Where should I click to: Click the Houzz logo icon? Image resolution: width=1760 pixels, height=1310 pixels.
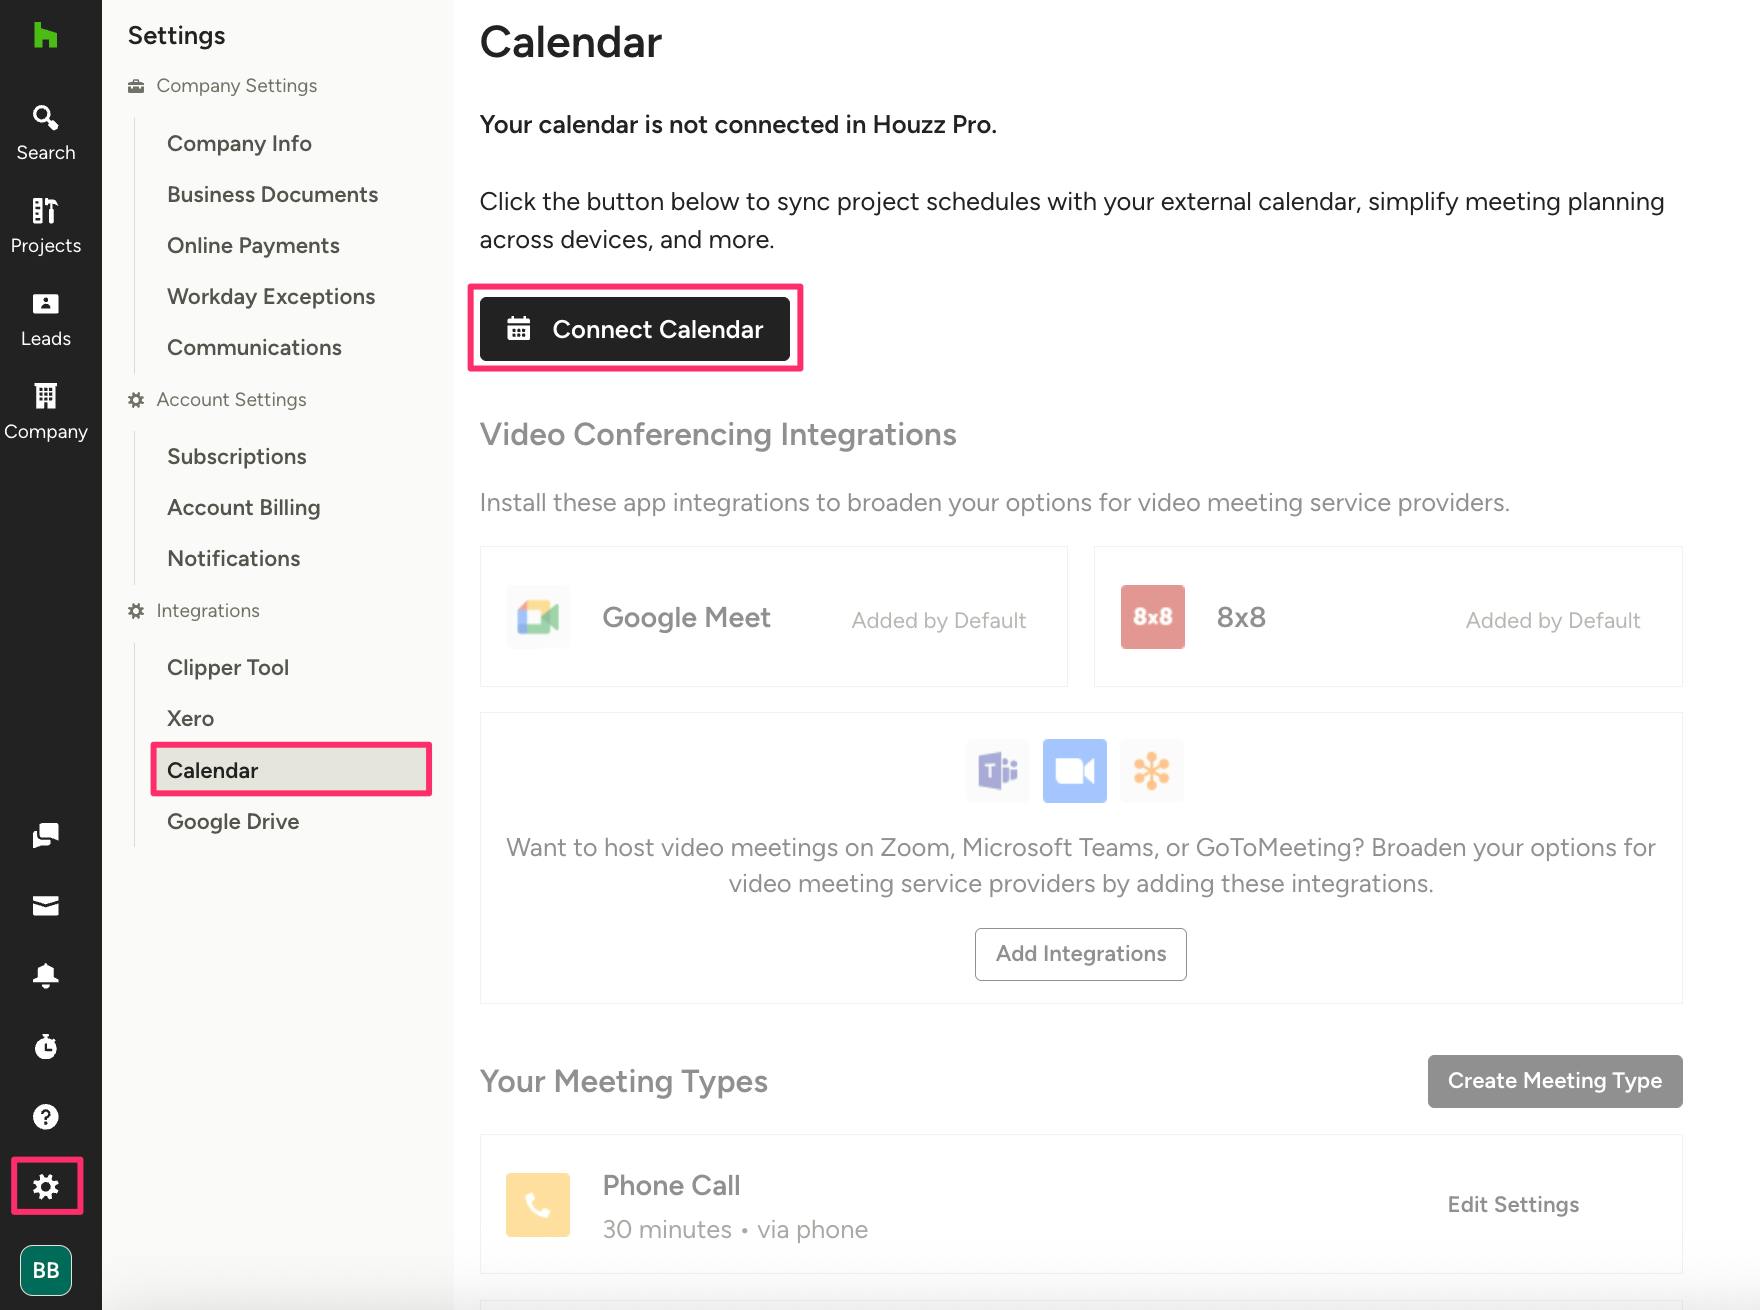[45, 36]
